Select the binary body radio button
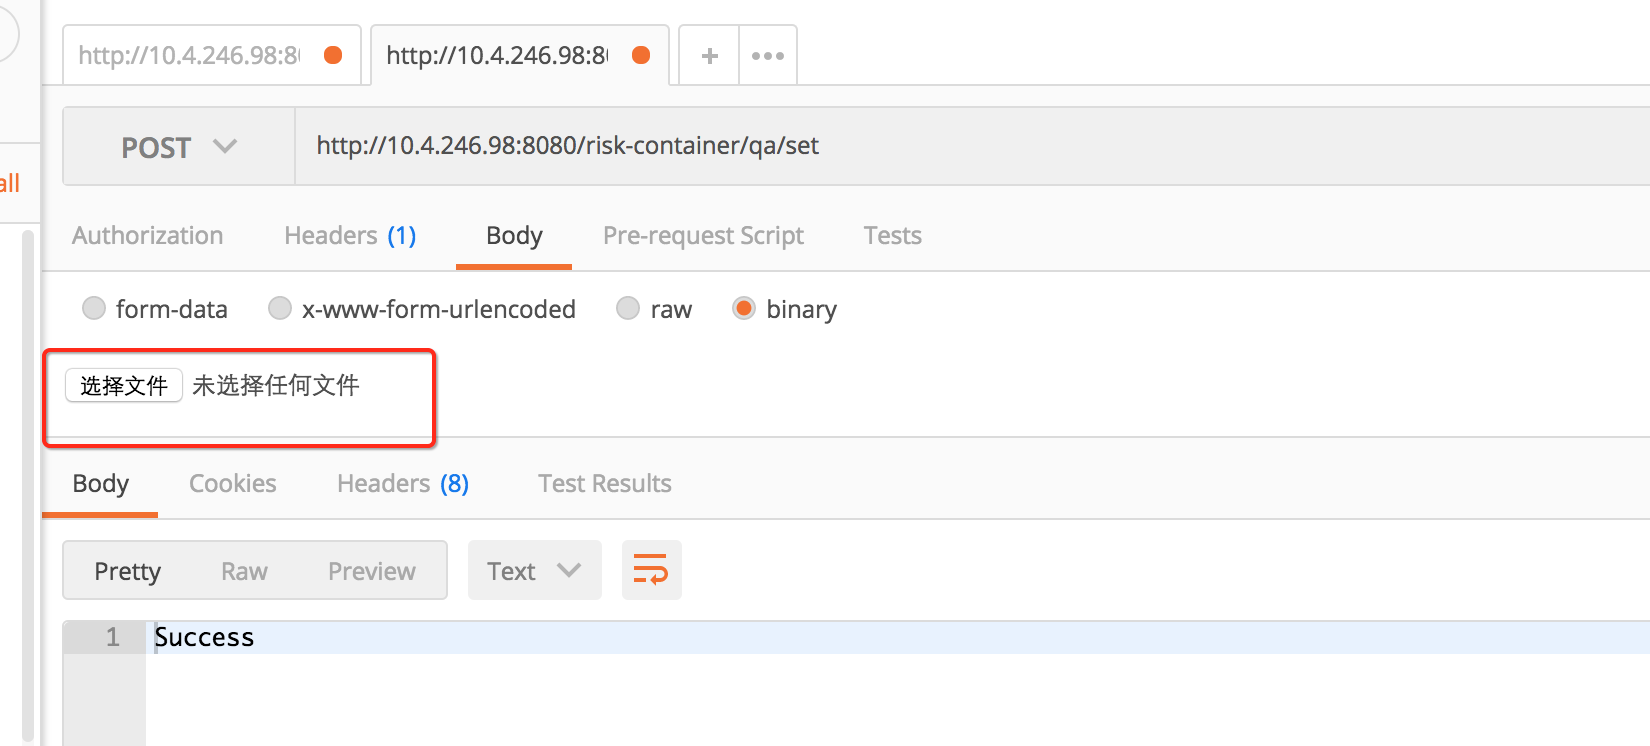 pos(744,308)
